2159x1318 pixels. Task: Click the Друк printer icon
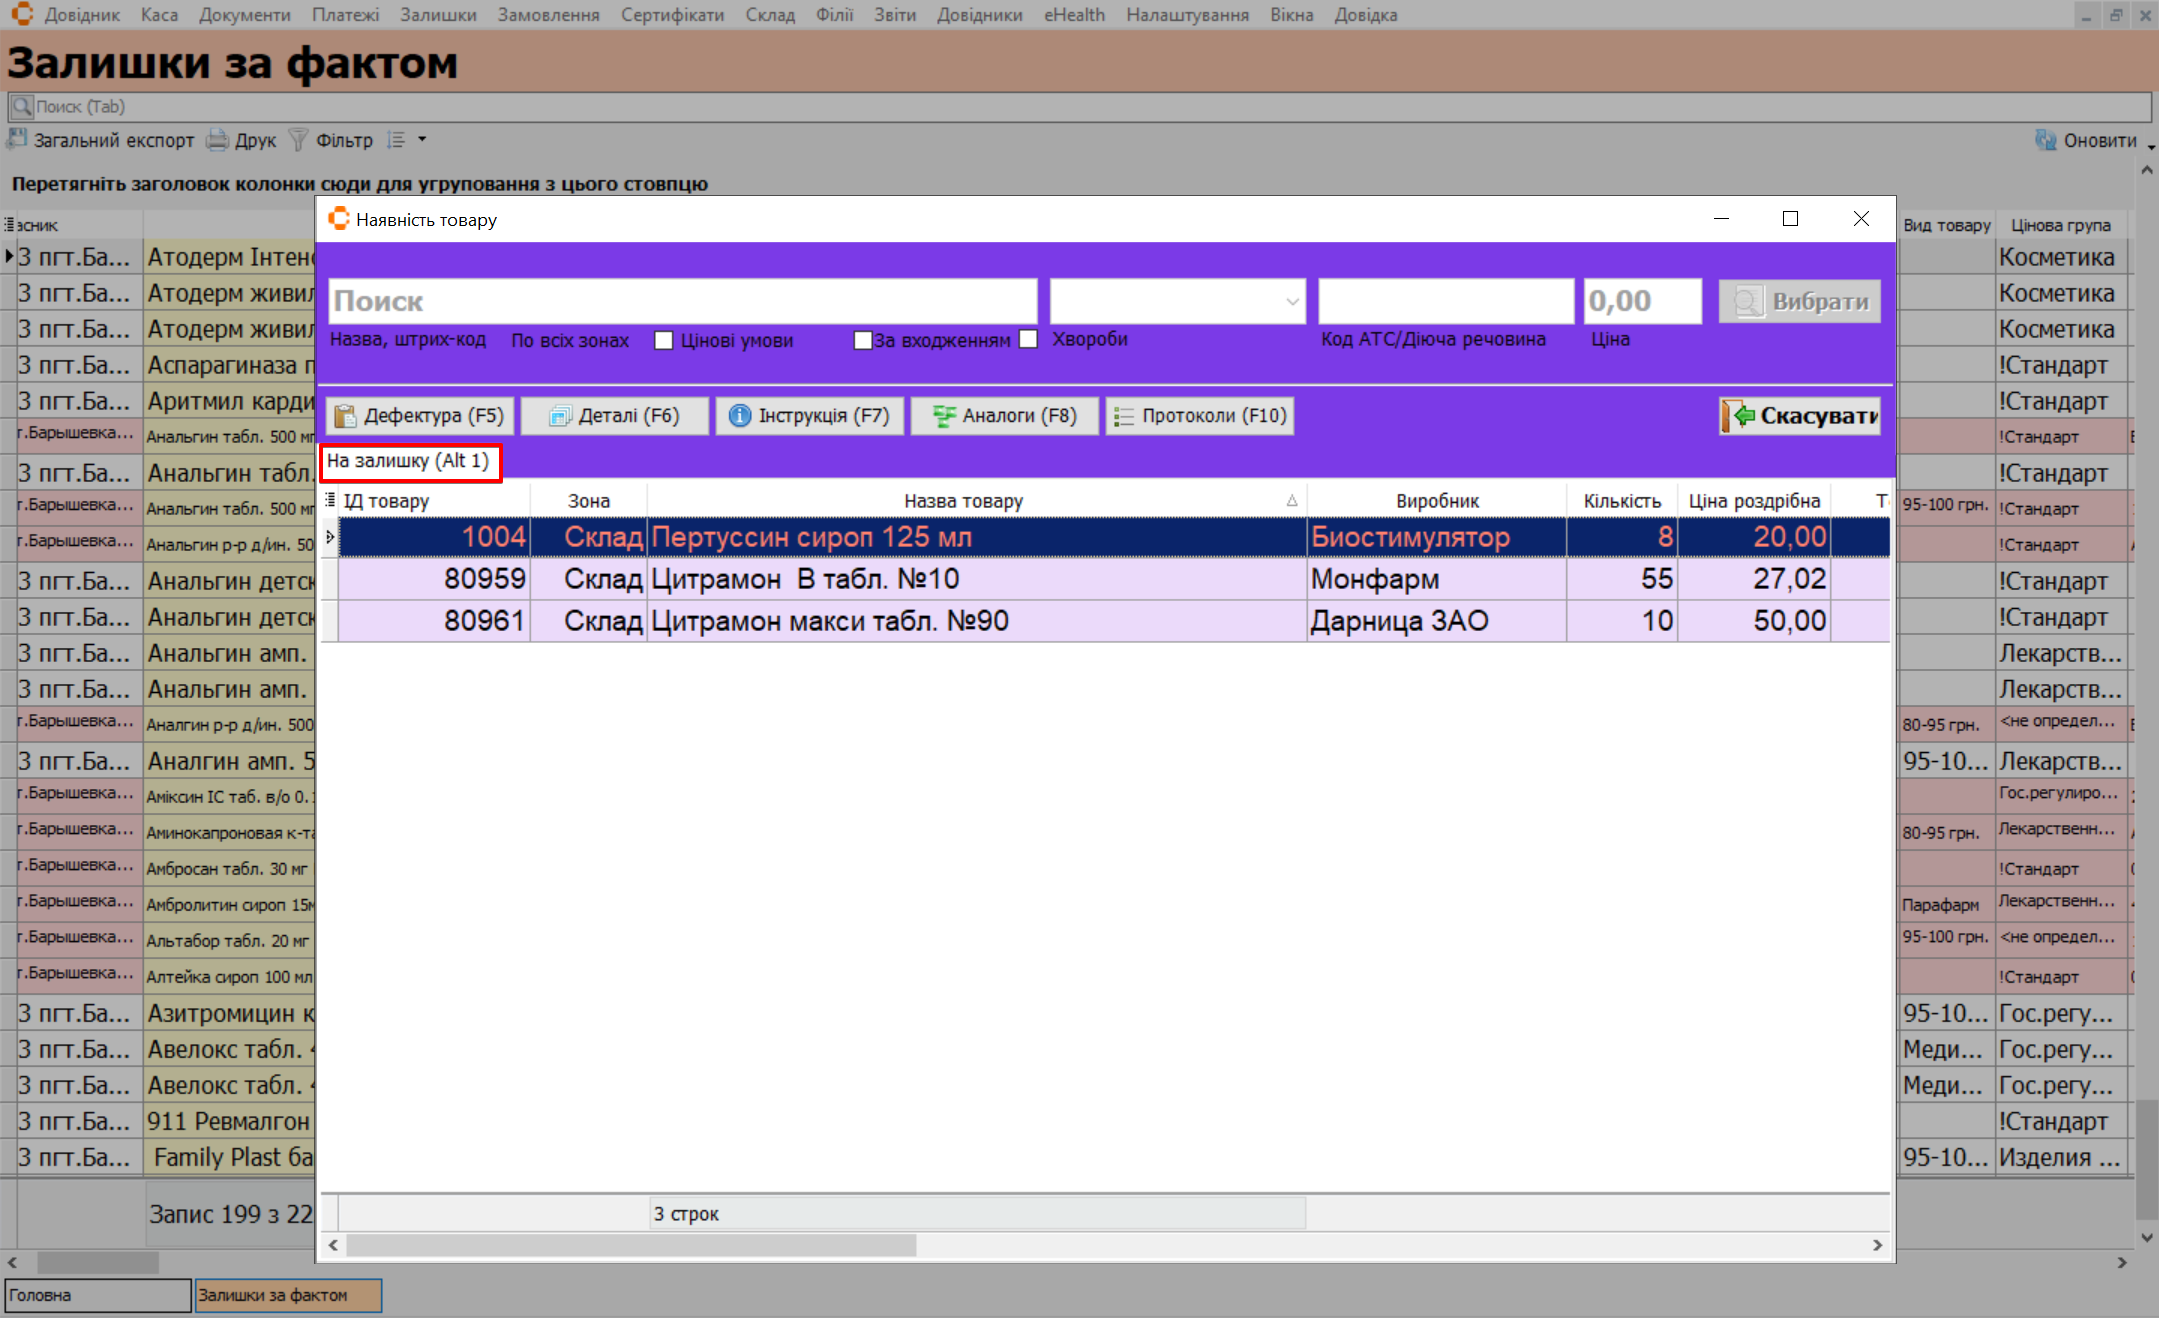click(217, 140)
